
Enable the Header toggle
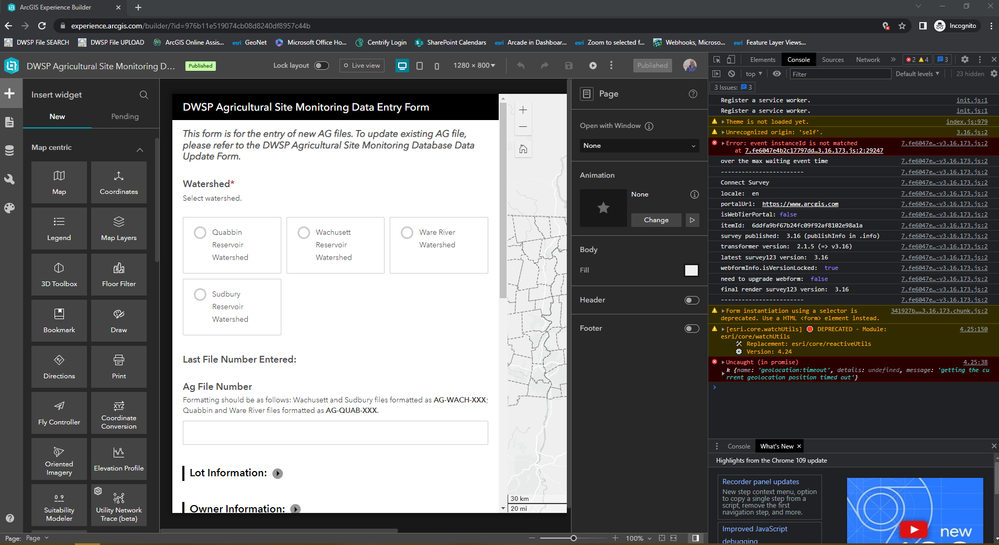tap(691, 300)
